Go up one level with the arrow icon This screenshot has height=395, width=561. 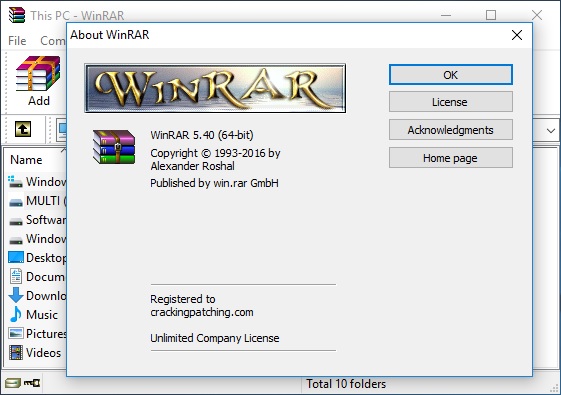pos(23,129)
